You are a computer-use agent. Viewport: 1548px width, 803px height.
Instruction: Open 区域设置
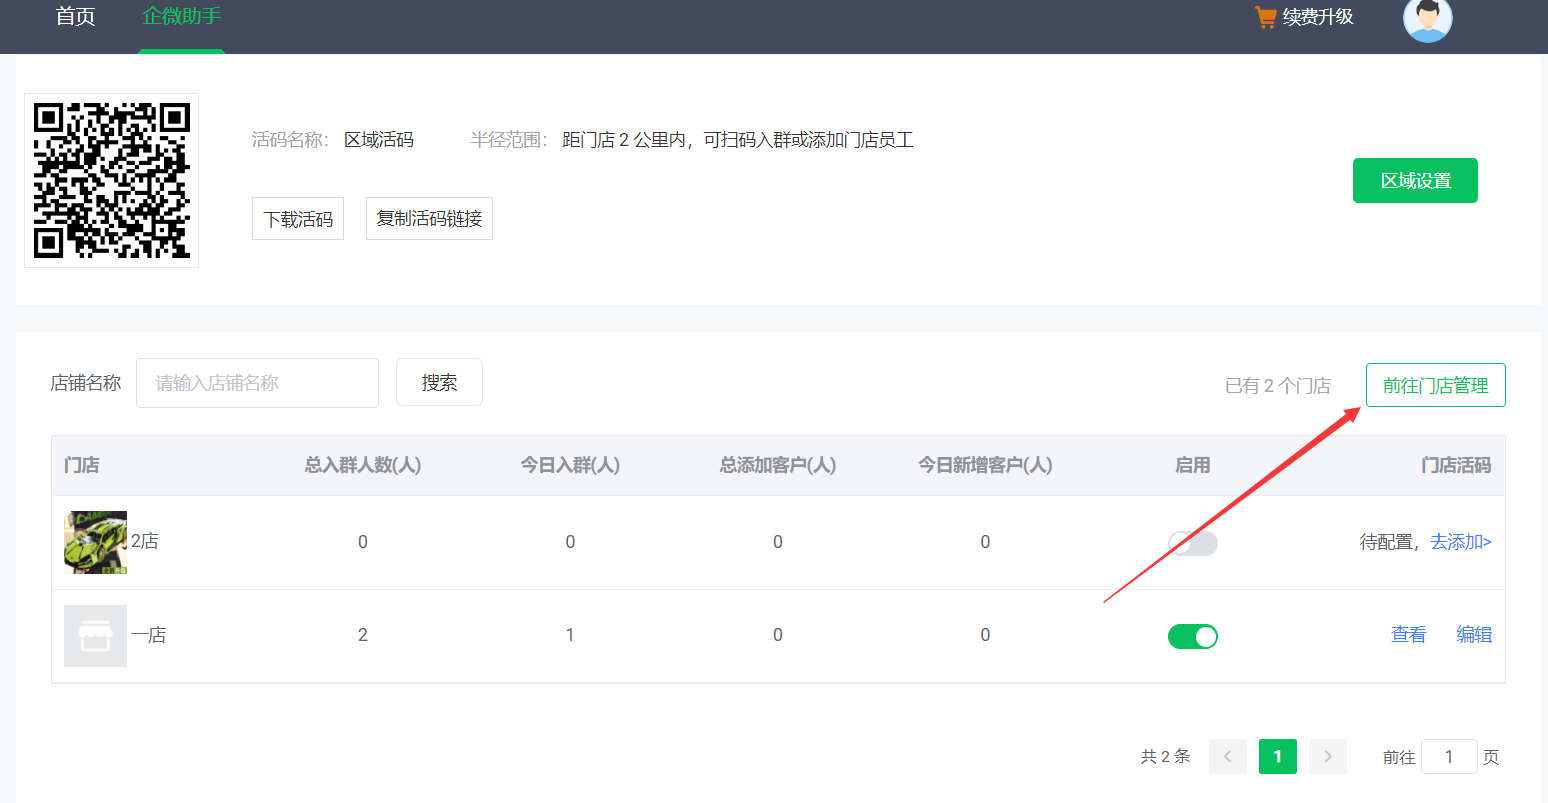[x=1415, y=181]
